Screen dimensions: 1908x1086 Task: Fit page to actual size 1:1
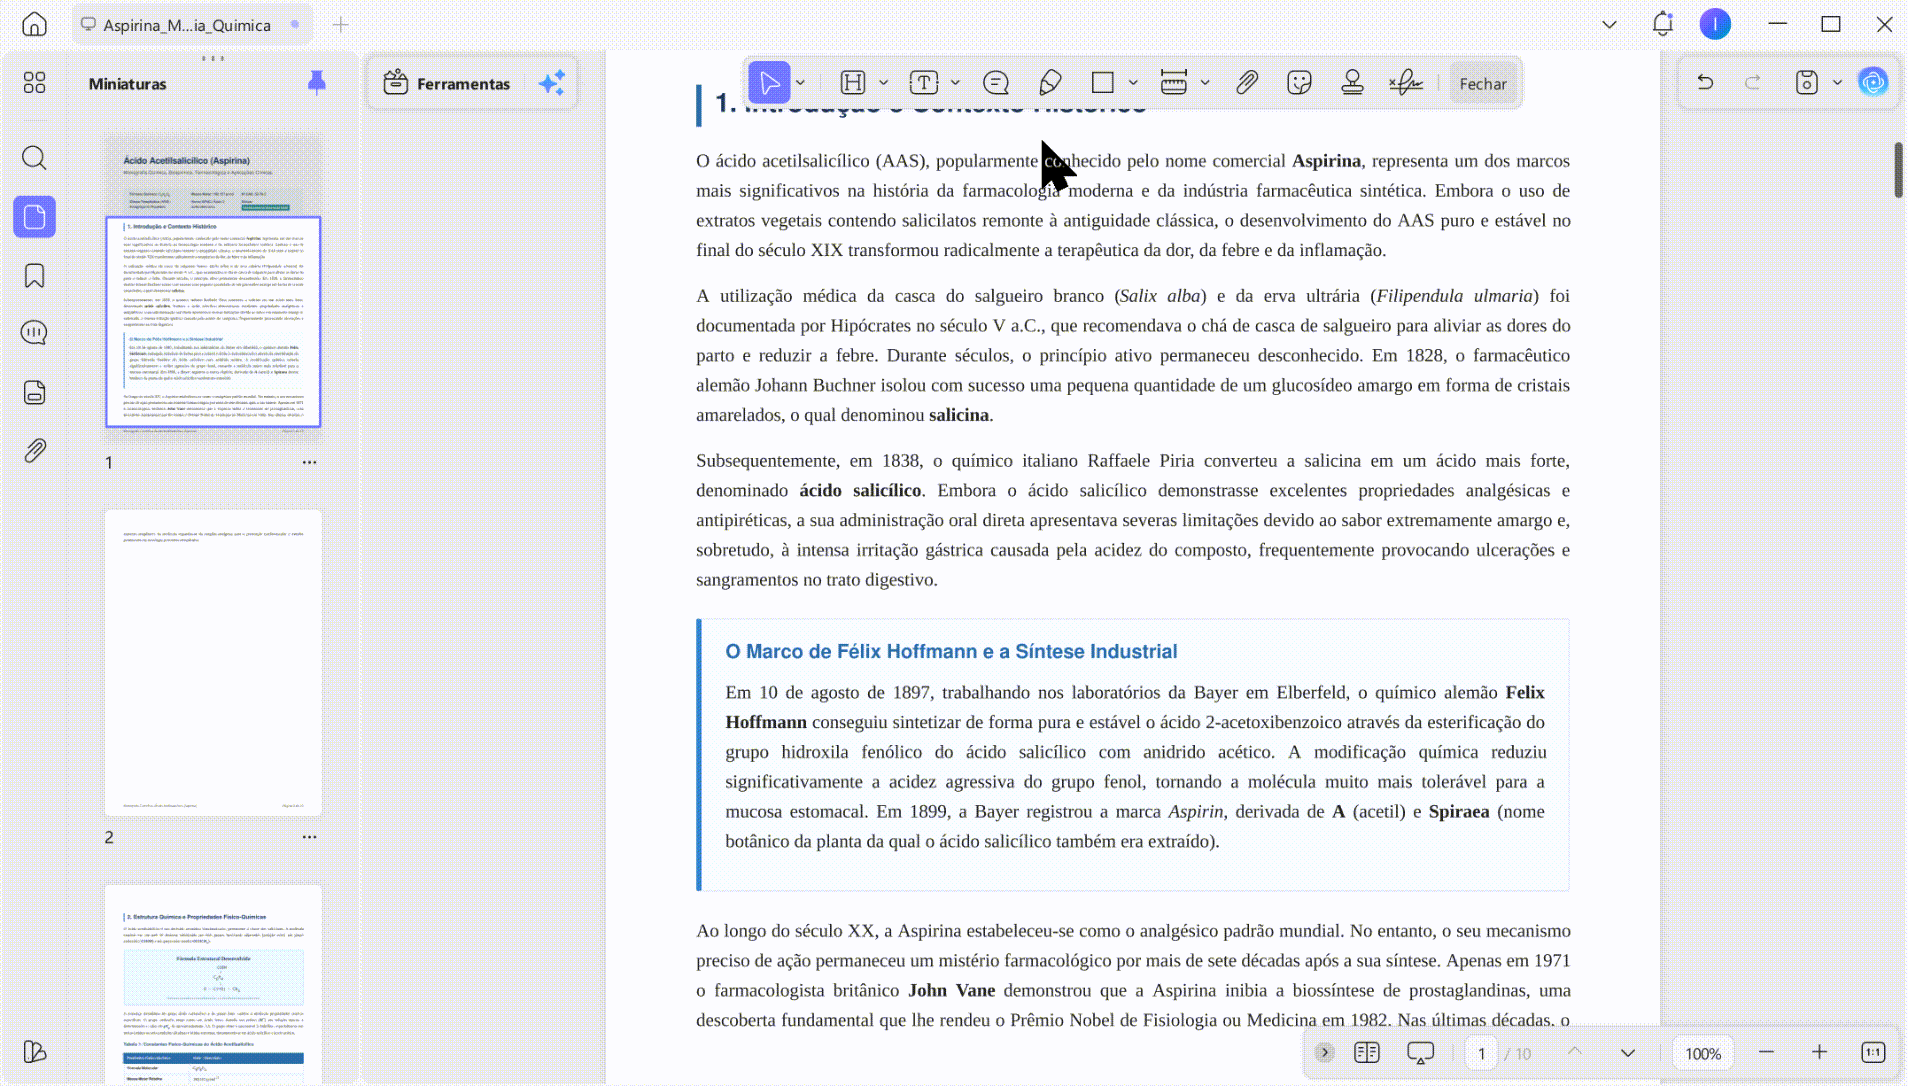[1873, 1052]
